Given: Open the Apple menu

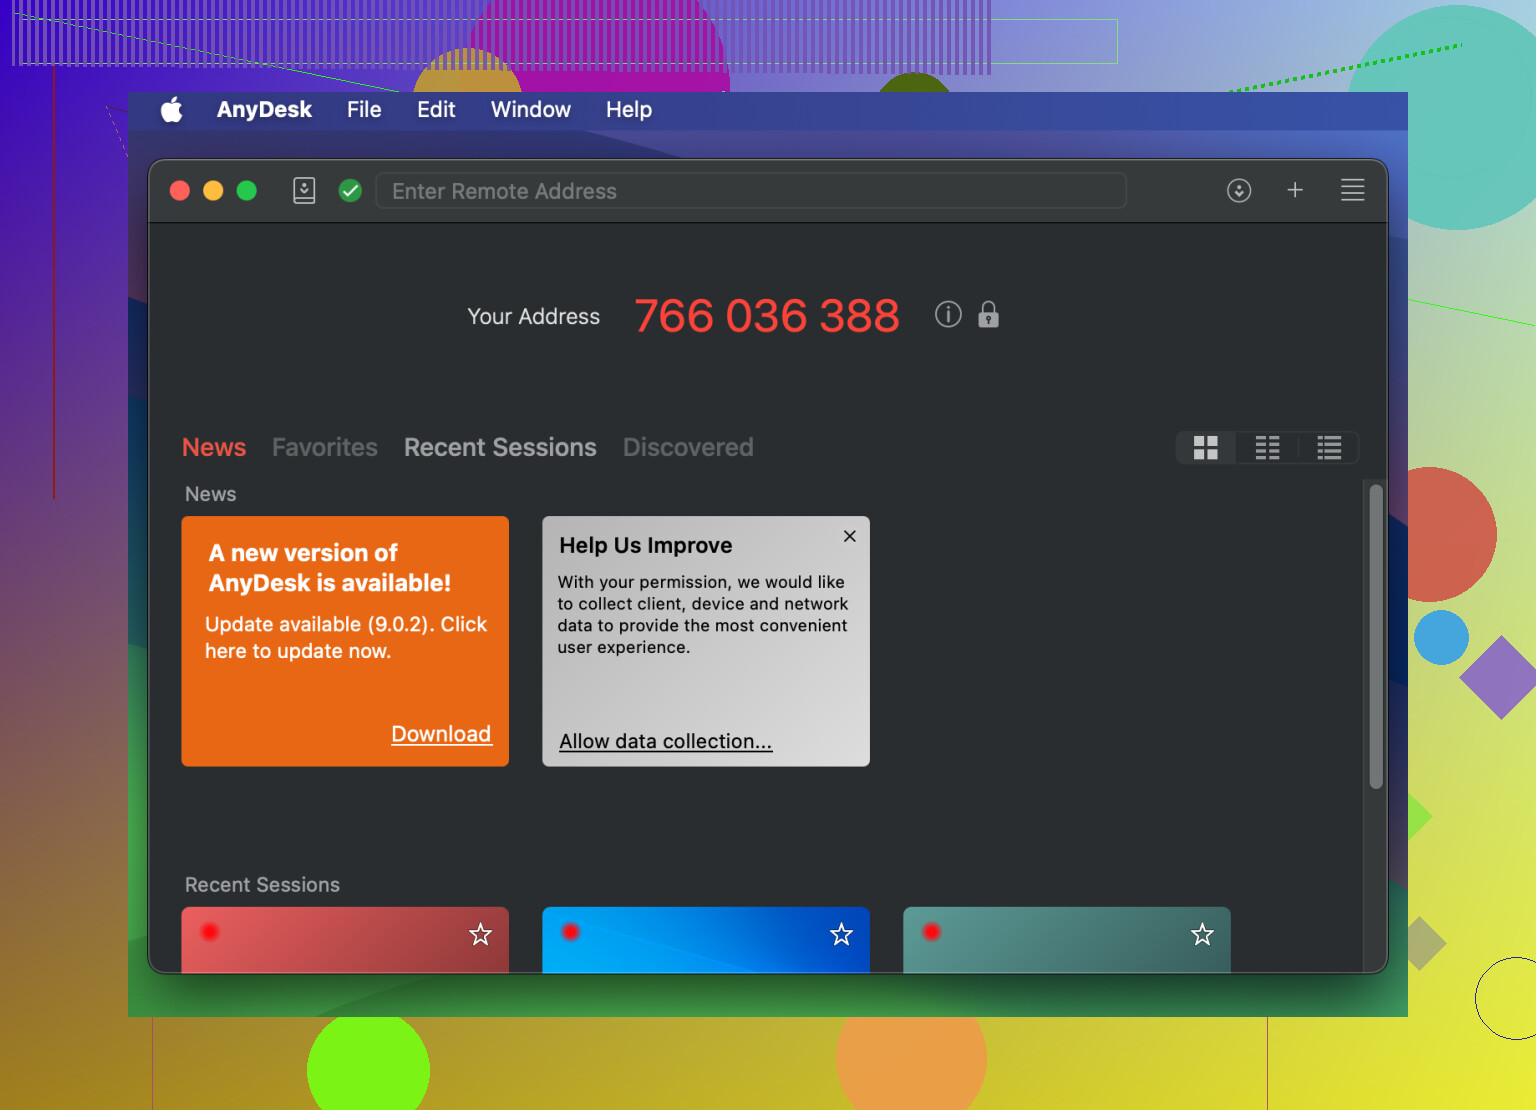Looking at the screenshot, I should tap(172, 110).
